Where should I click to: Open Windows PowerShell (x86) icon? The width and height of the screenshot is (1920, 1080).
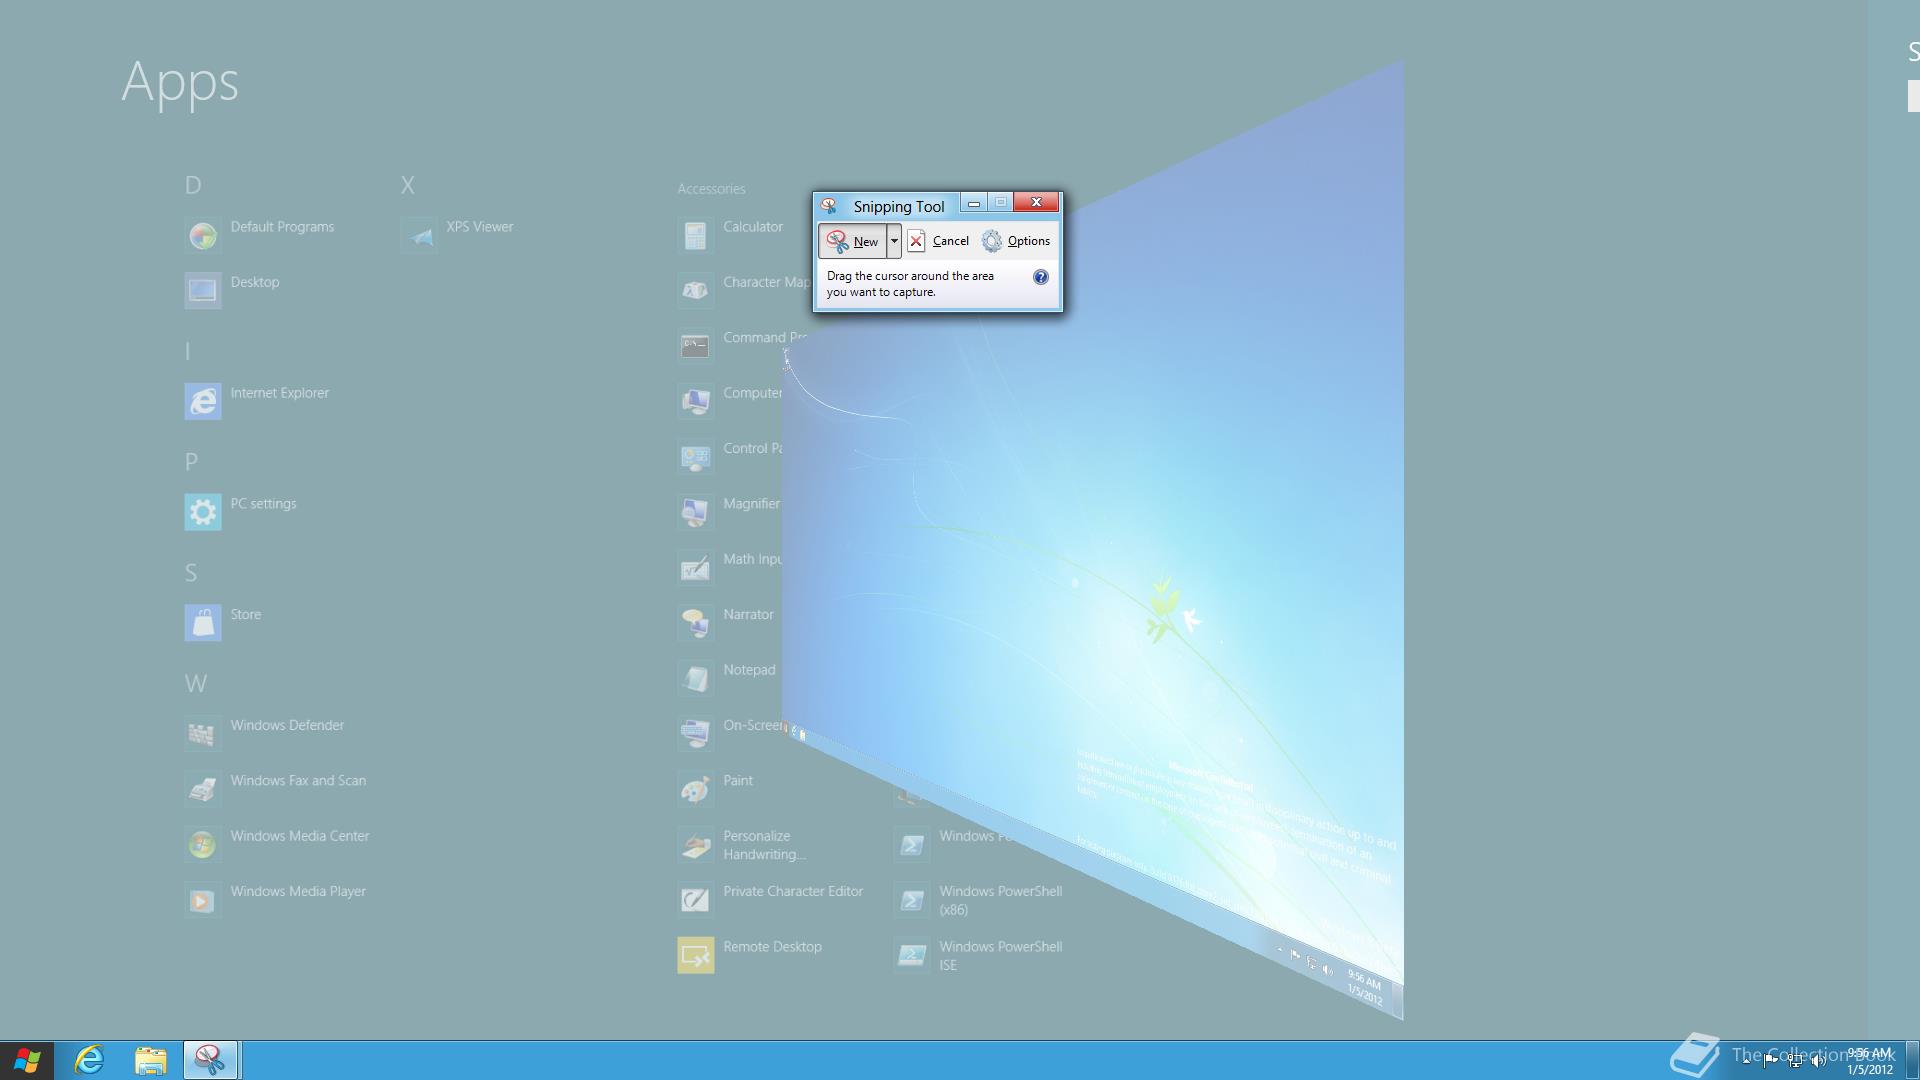912,901
